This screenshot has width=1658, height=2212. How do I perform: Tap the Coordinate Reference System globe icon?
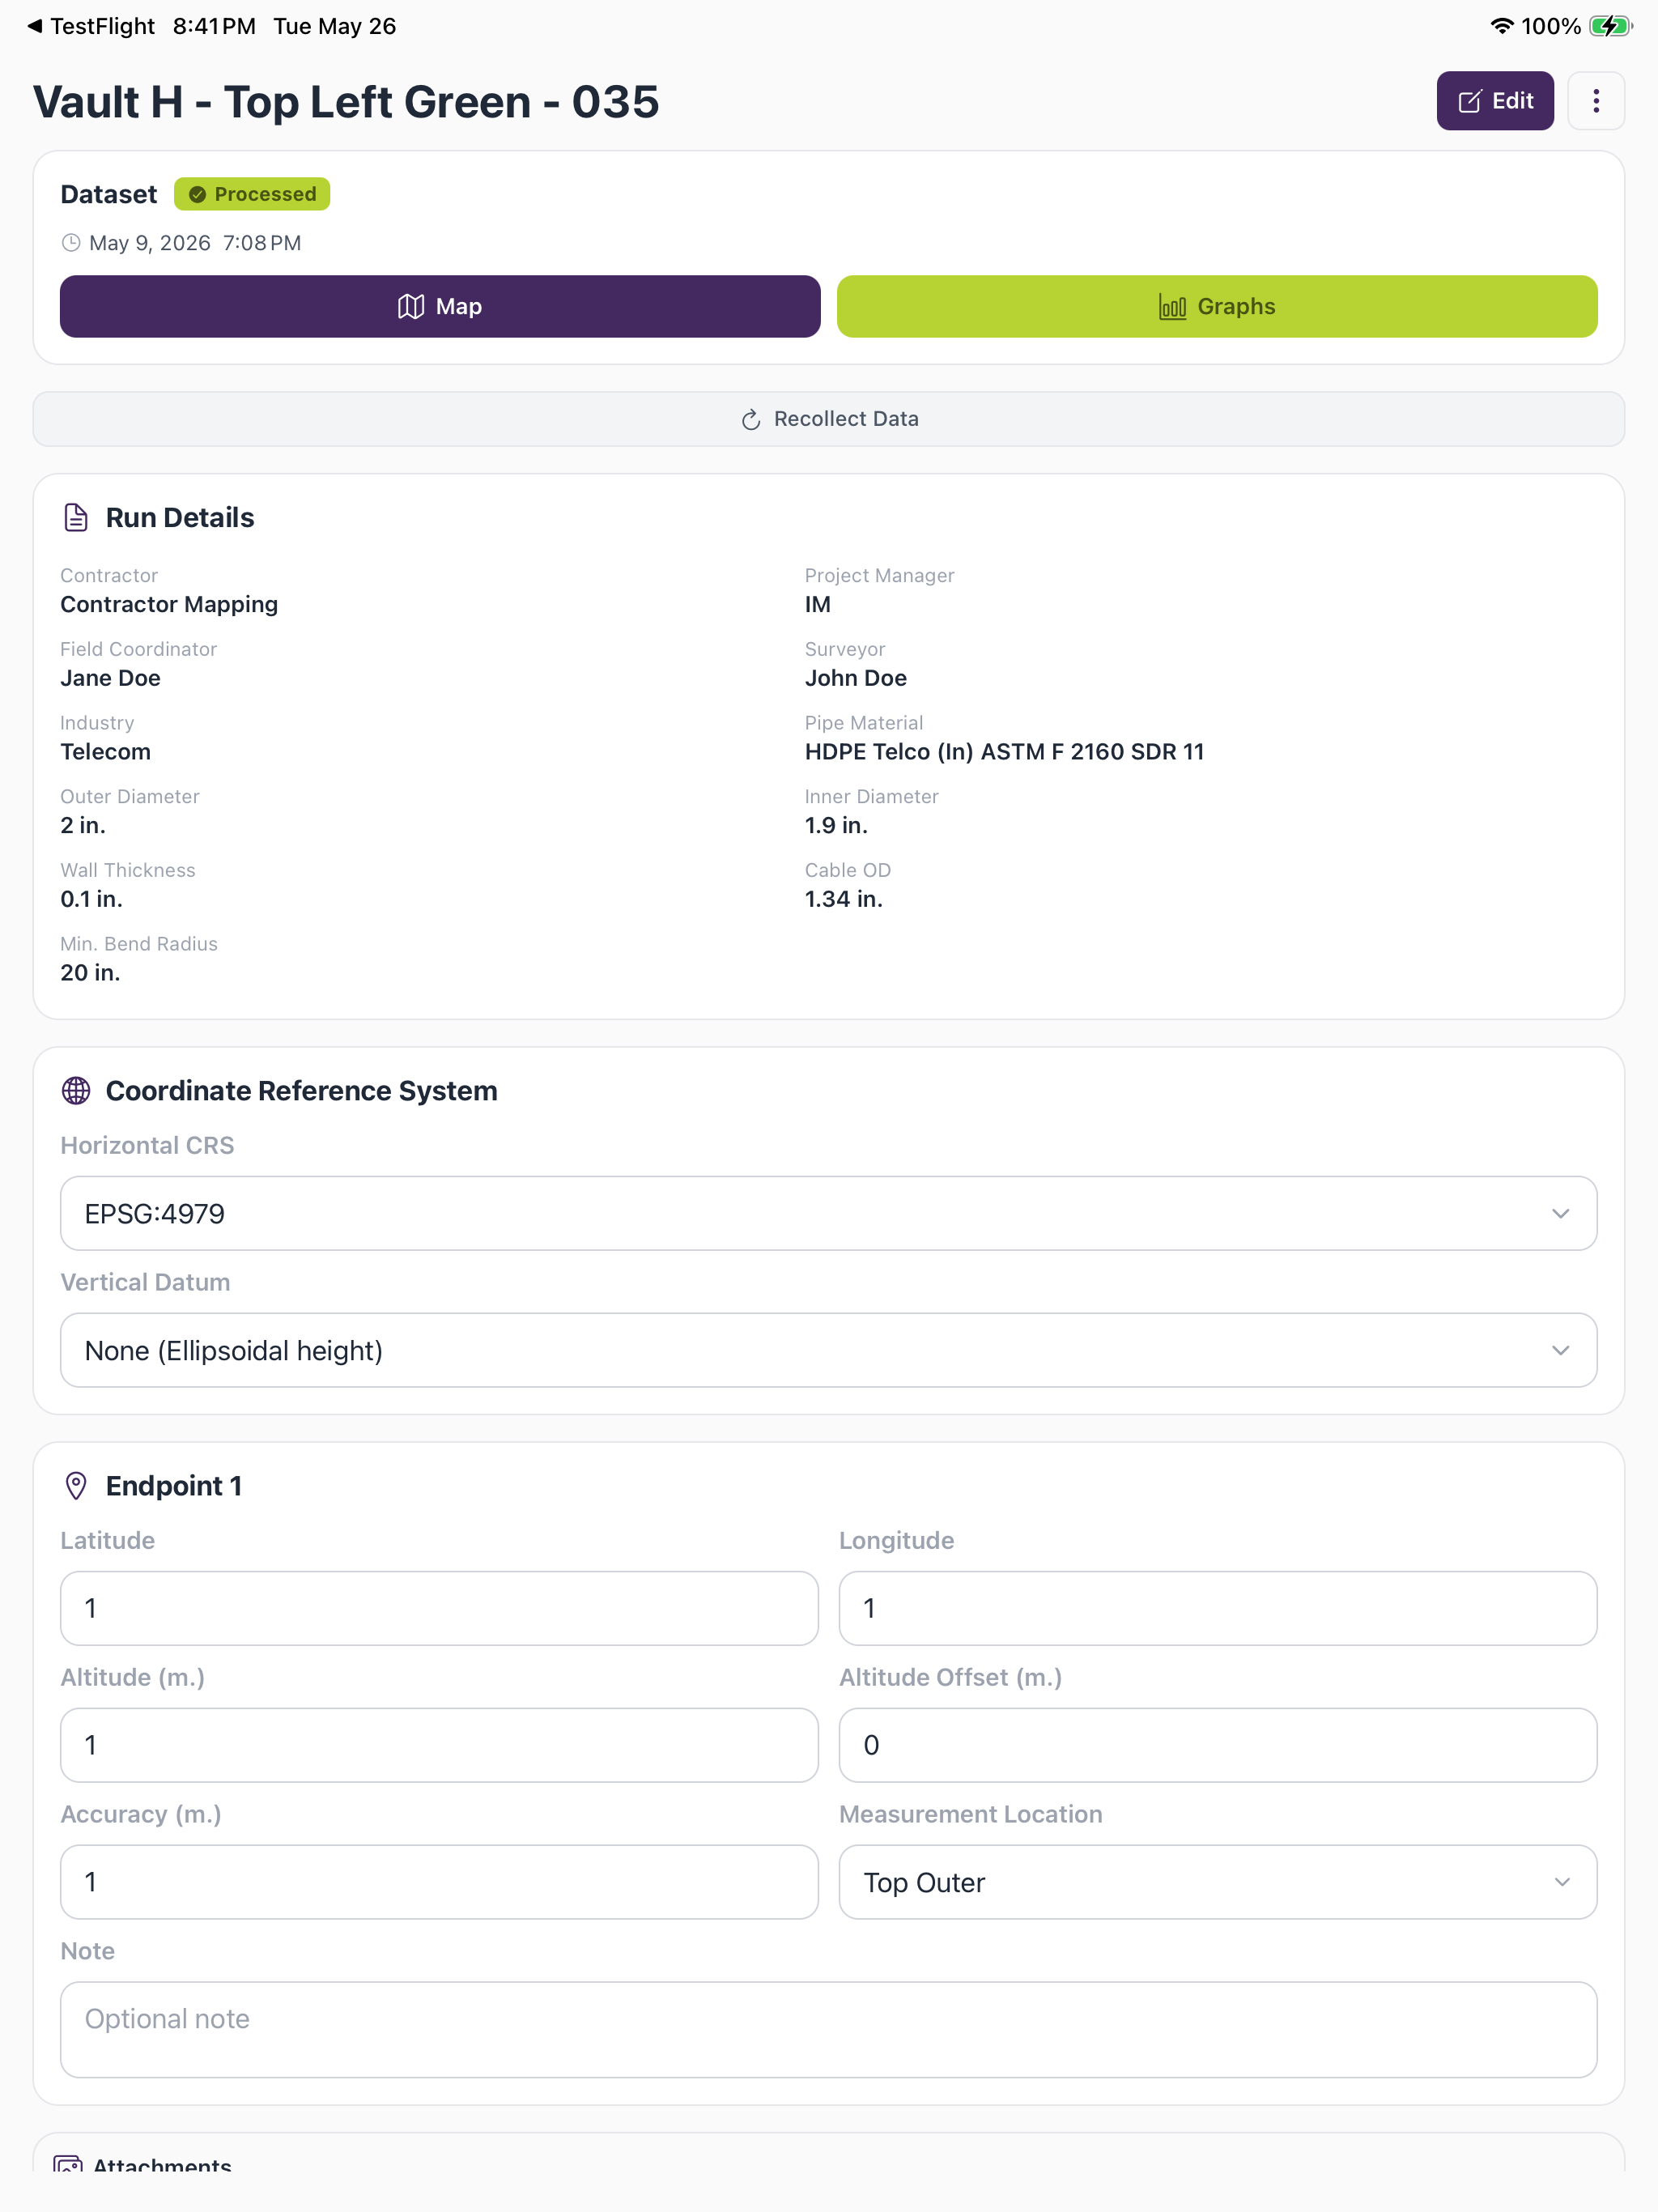76,1090
